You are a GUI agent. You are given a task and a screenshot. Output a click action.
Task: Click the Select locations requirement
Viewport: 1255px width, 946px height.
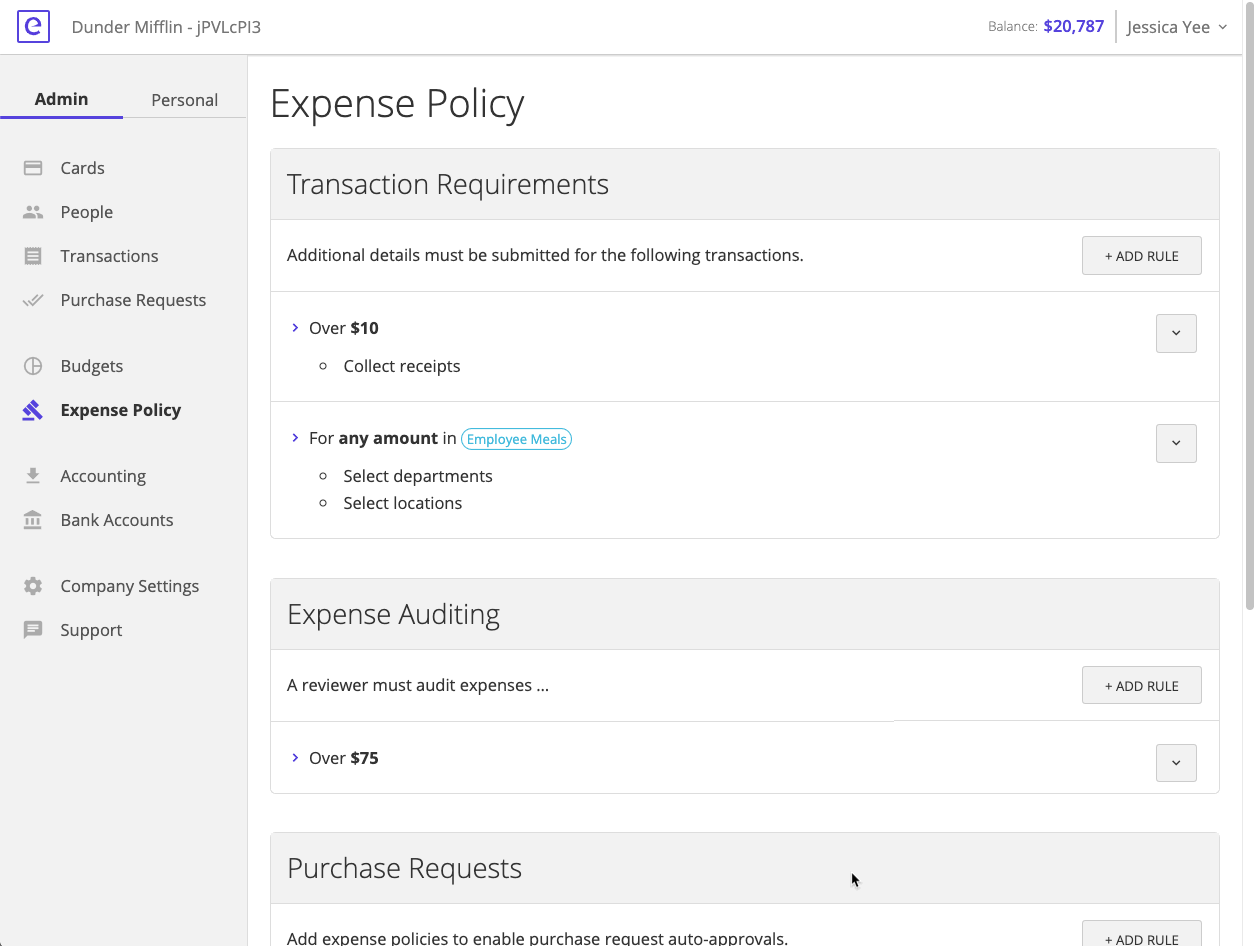click(x=403, y=503)
